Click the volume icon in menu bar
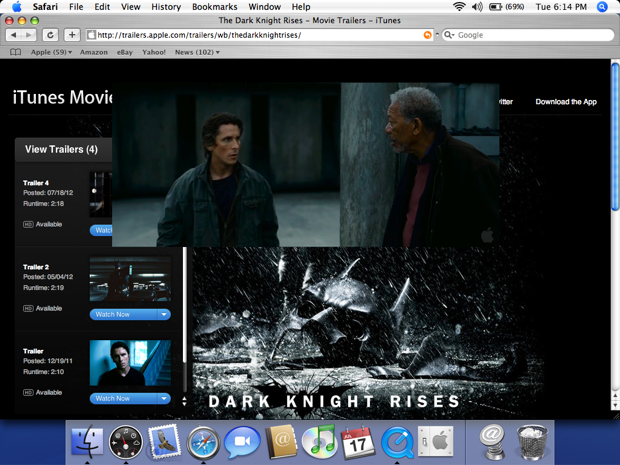This screenshot has width=620, height=465. [x=477, y=7]
